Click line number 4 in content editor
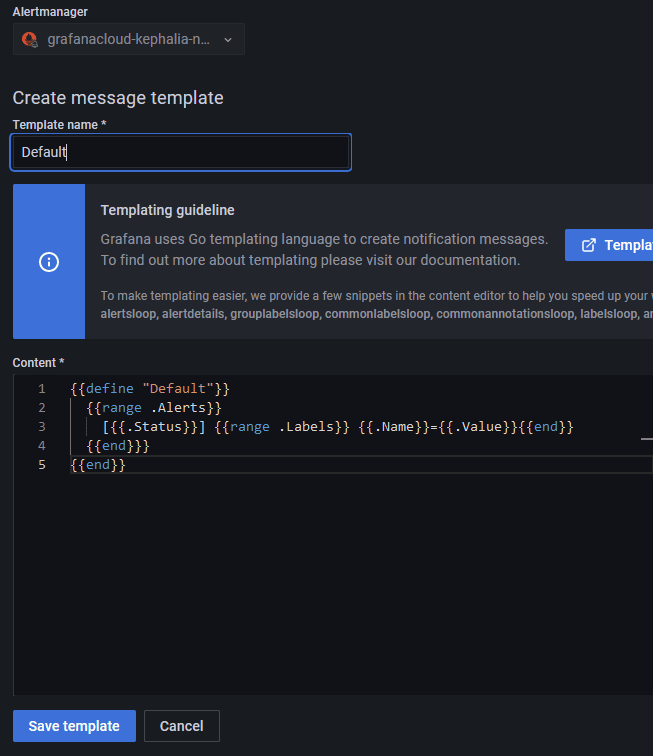Screen dimensions: 653x756 click(41, 446)
